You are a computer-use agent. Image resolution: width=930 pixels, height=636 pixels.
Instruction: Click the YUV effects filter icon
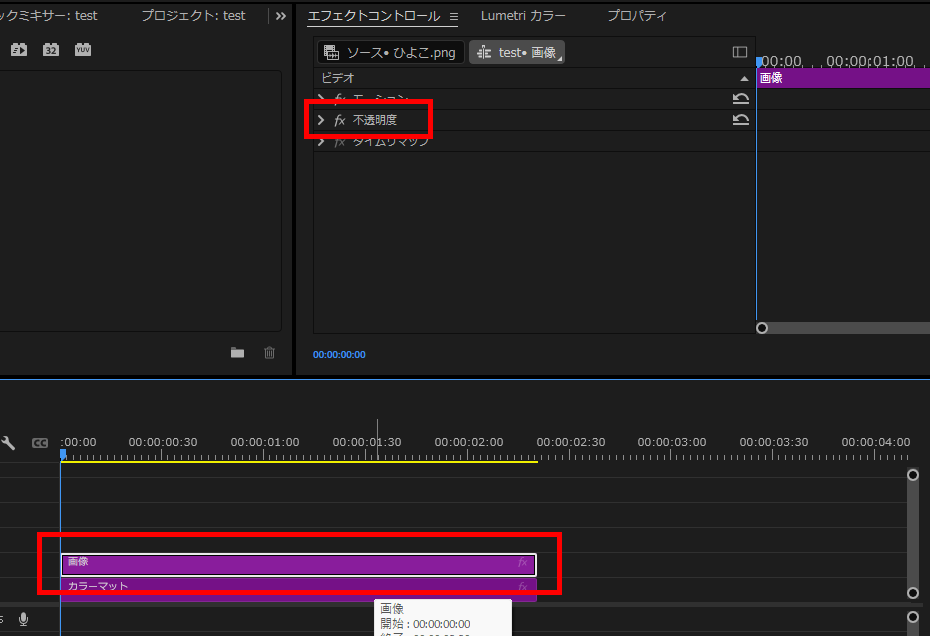[83, 49]
